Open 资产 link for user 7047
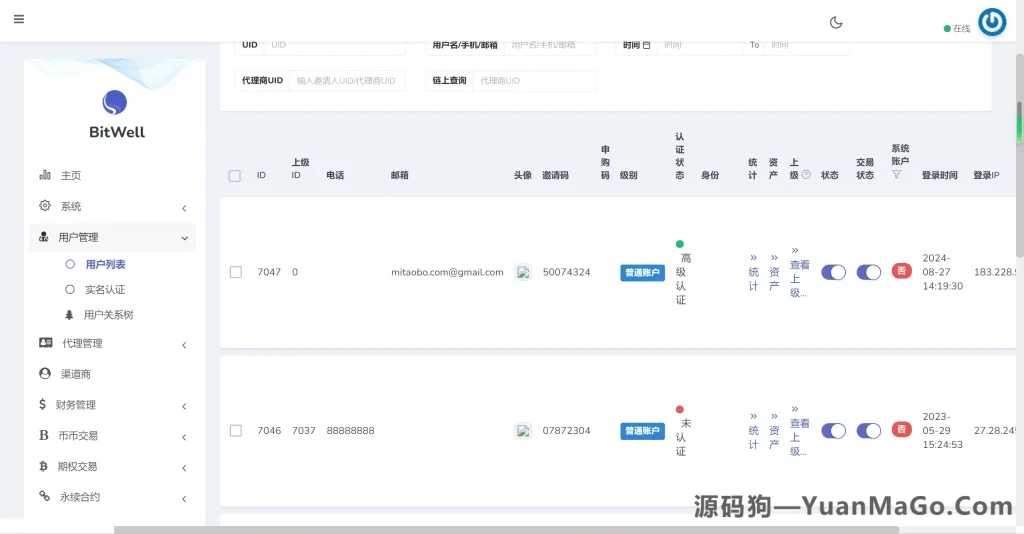Image resolution: width=1024 pixels, height=534 pixels. pyautogui.click(x=774, y=272)
